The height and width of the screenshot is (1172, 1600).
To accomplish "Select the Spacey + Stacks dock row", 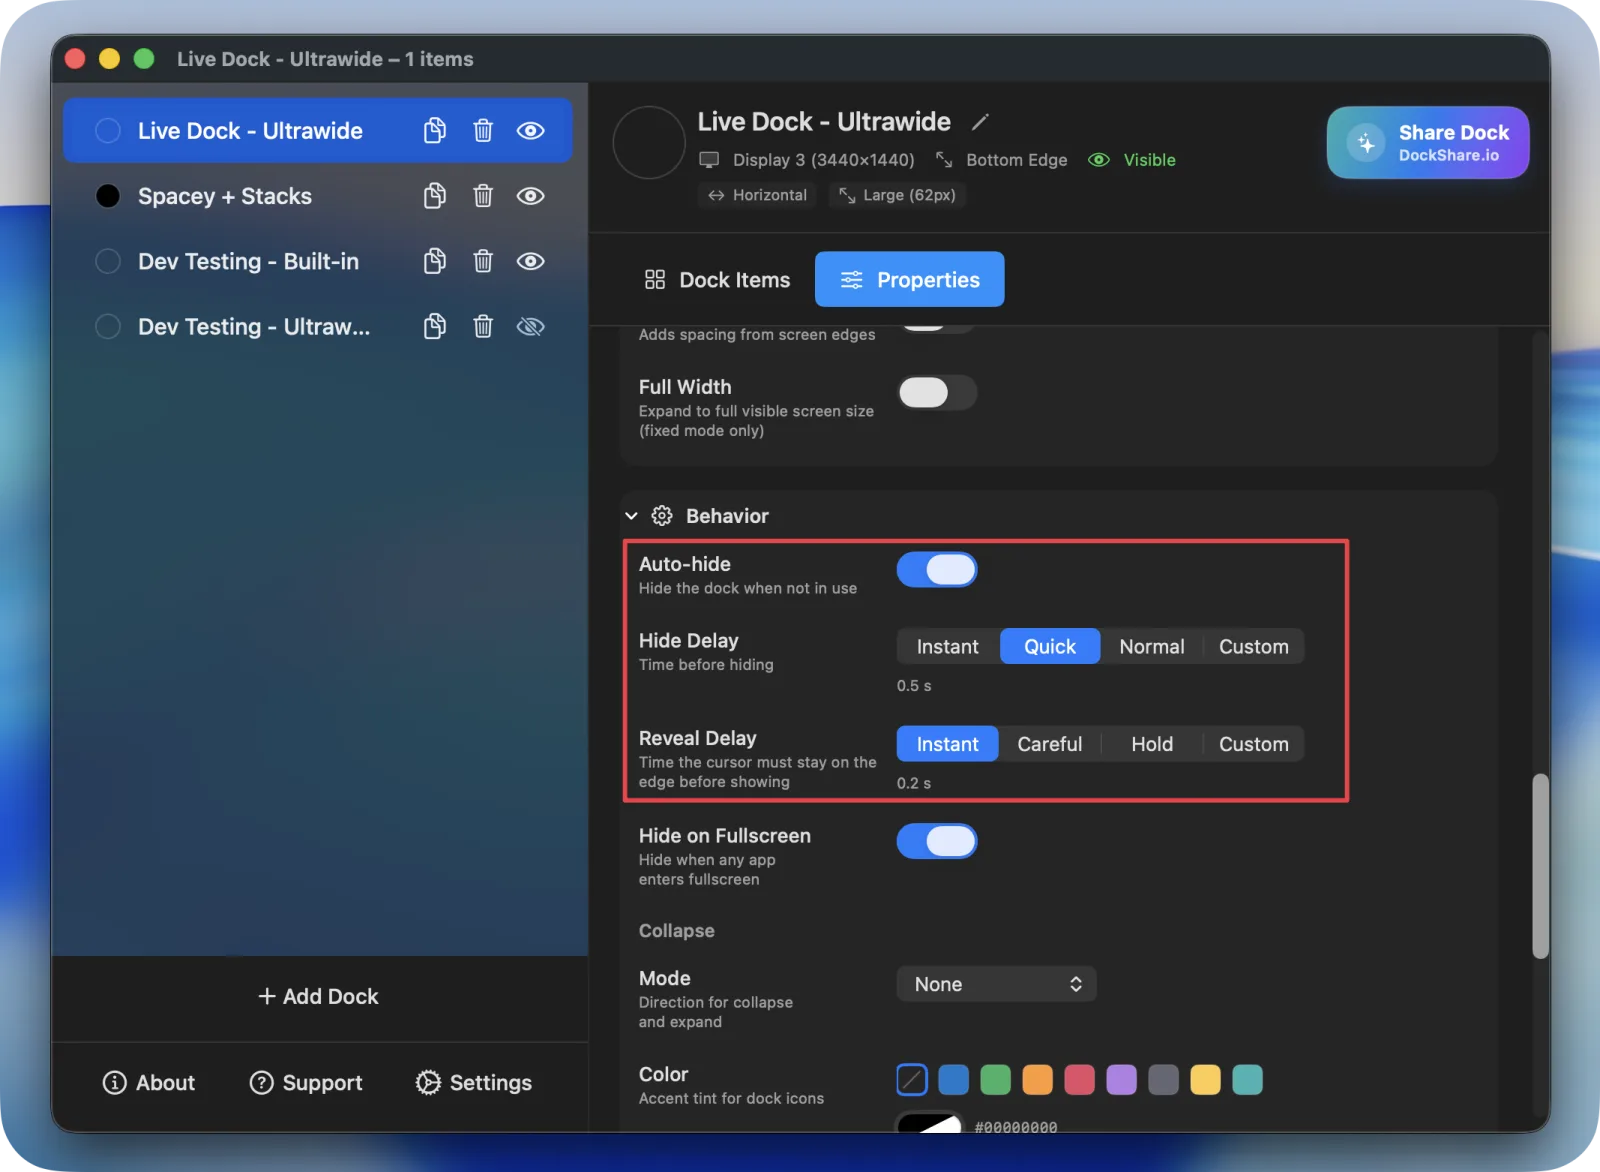I will pos(318,196).
